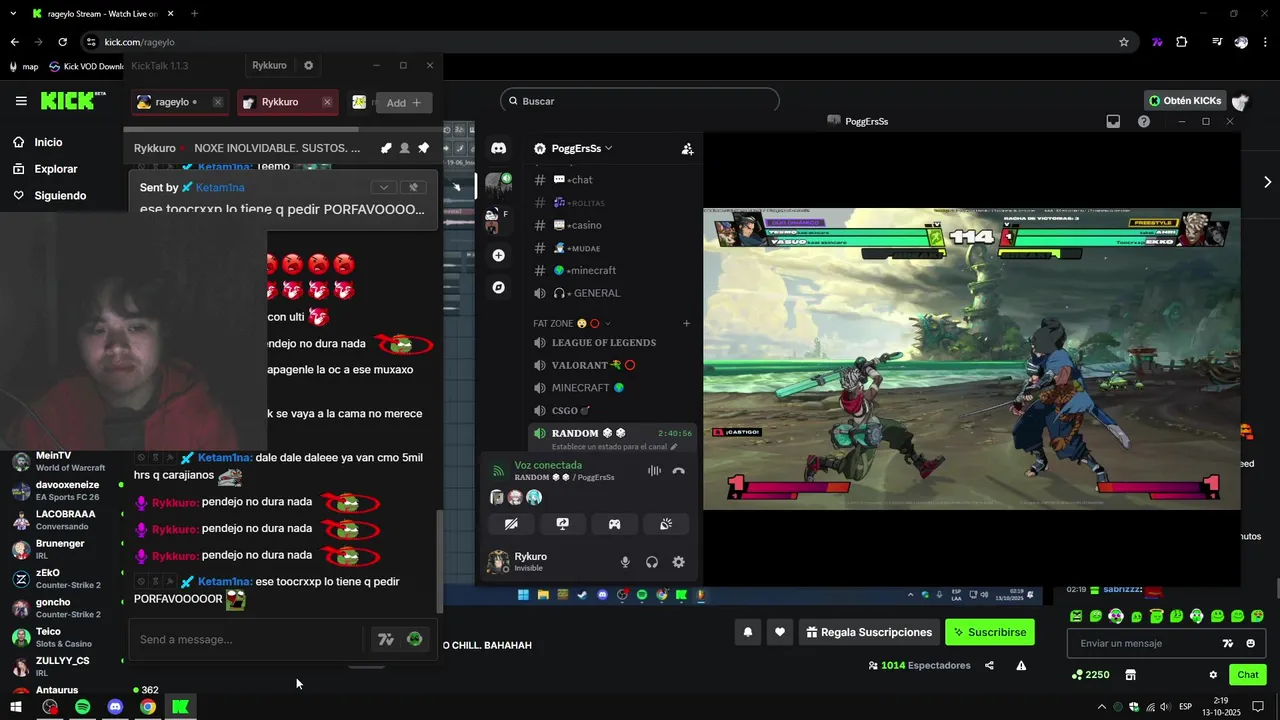
Task: Open the Kick sidebar hamburger menu
Action: point(21,101)
